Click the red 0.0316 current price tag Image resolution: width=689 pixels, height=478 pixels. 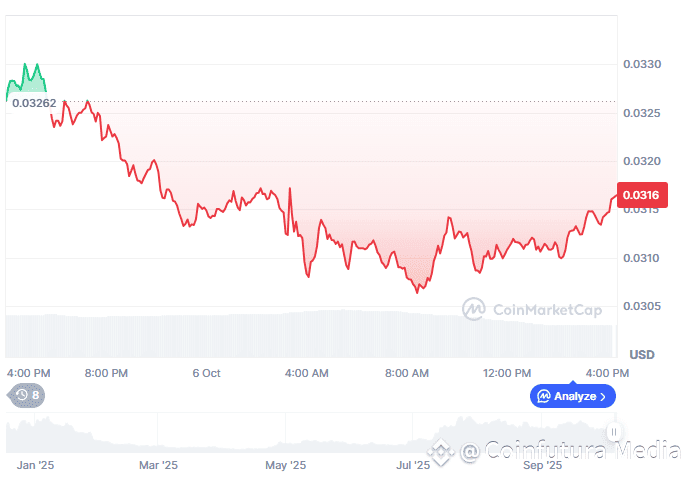[642, 195]
